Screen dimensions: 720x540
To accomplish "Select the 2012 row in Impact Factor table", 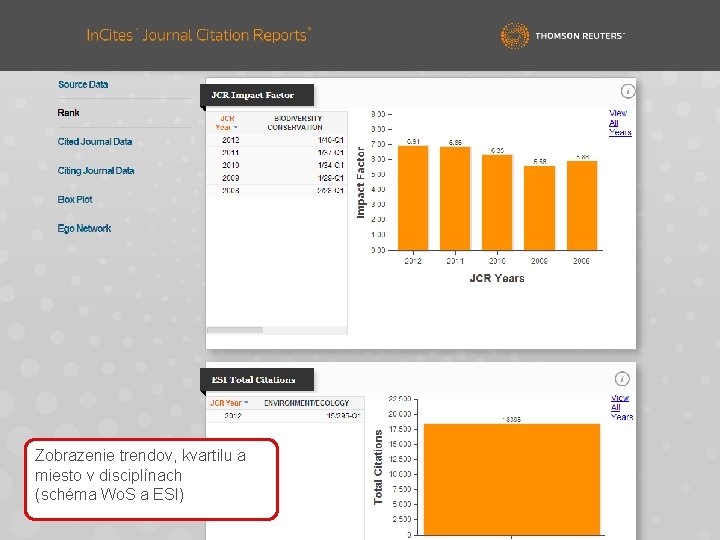I will 276,140.
